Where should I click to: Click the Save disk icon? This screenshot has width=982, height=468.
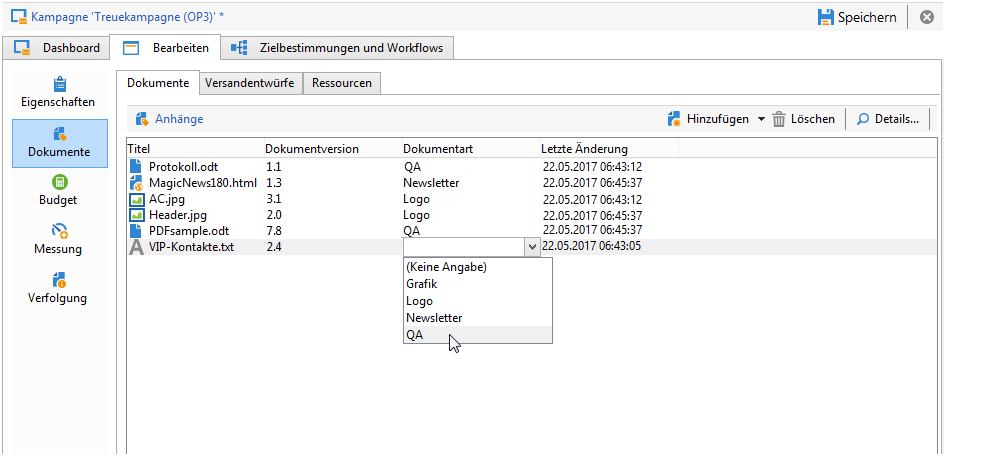pyautogui.click(x=826, y=17)
